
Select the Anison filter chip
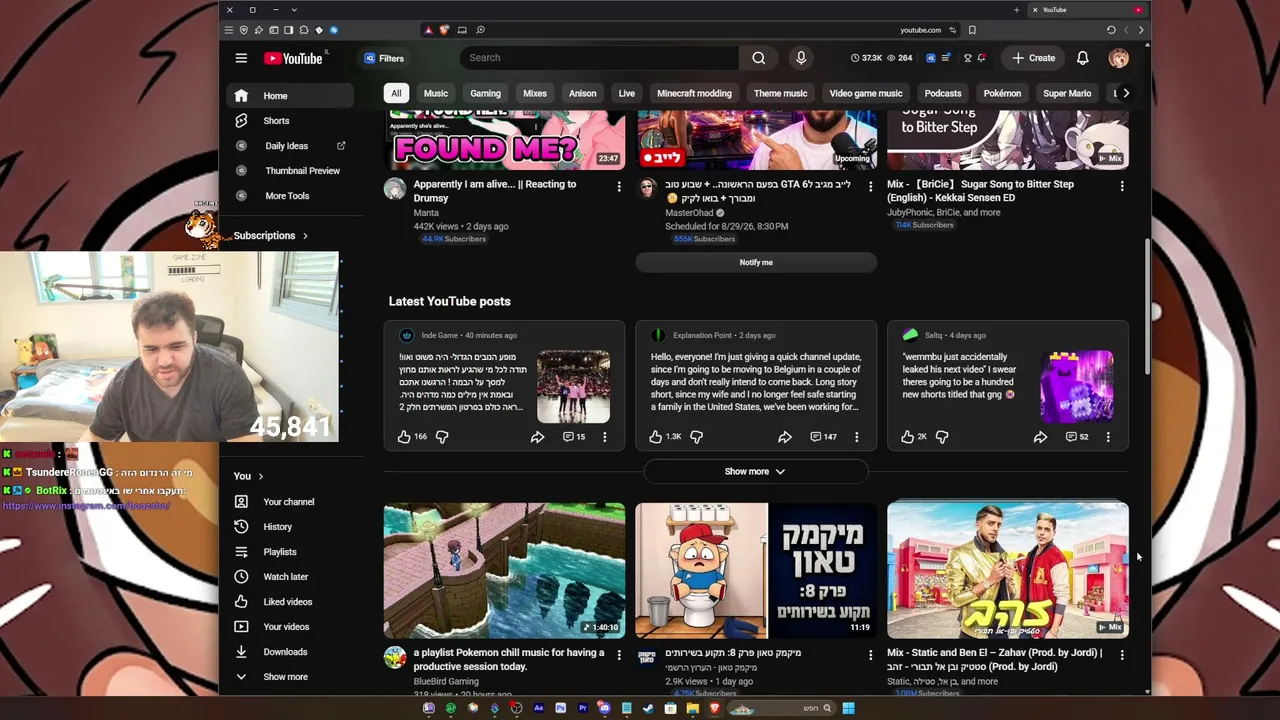(583, 93)
